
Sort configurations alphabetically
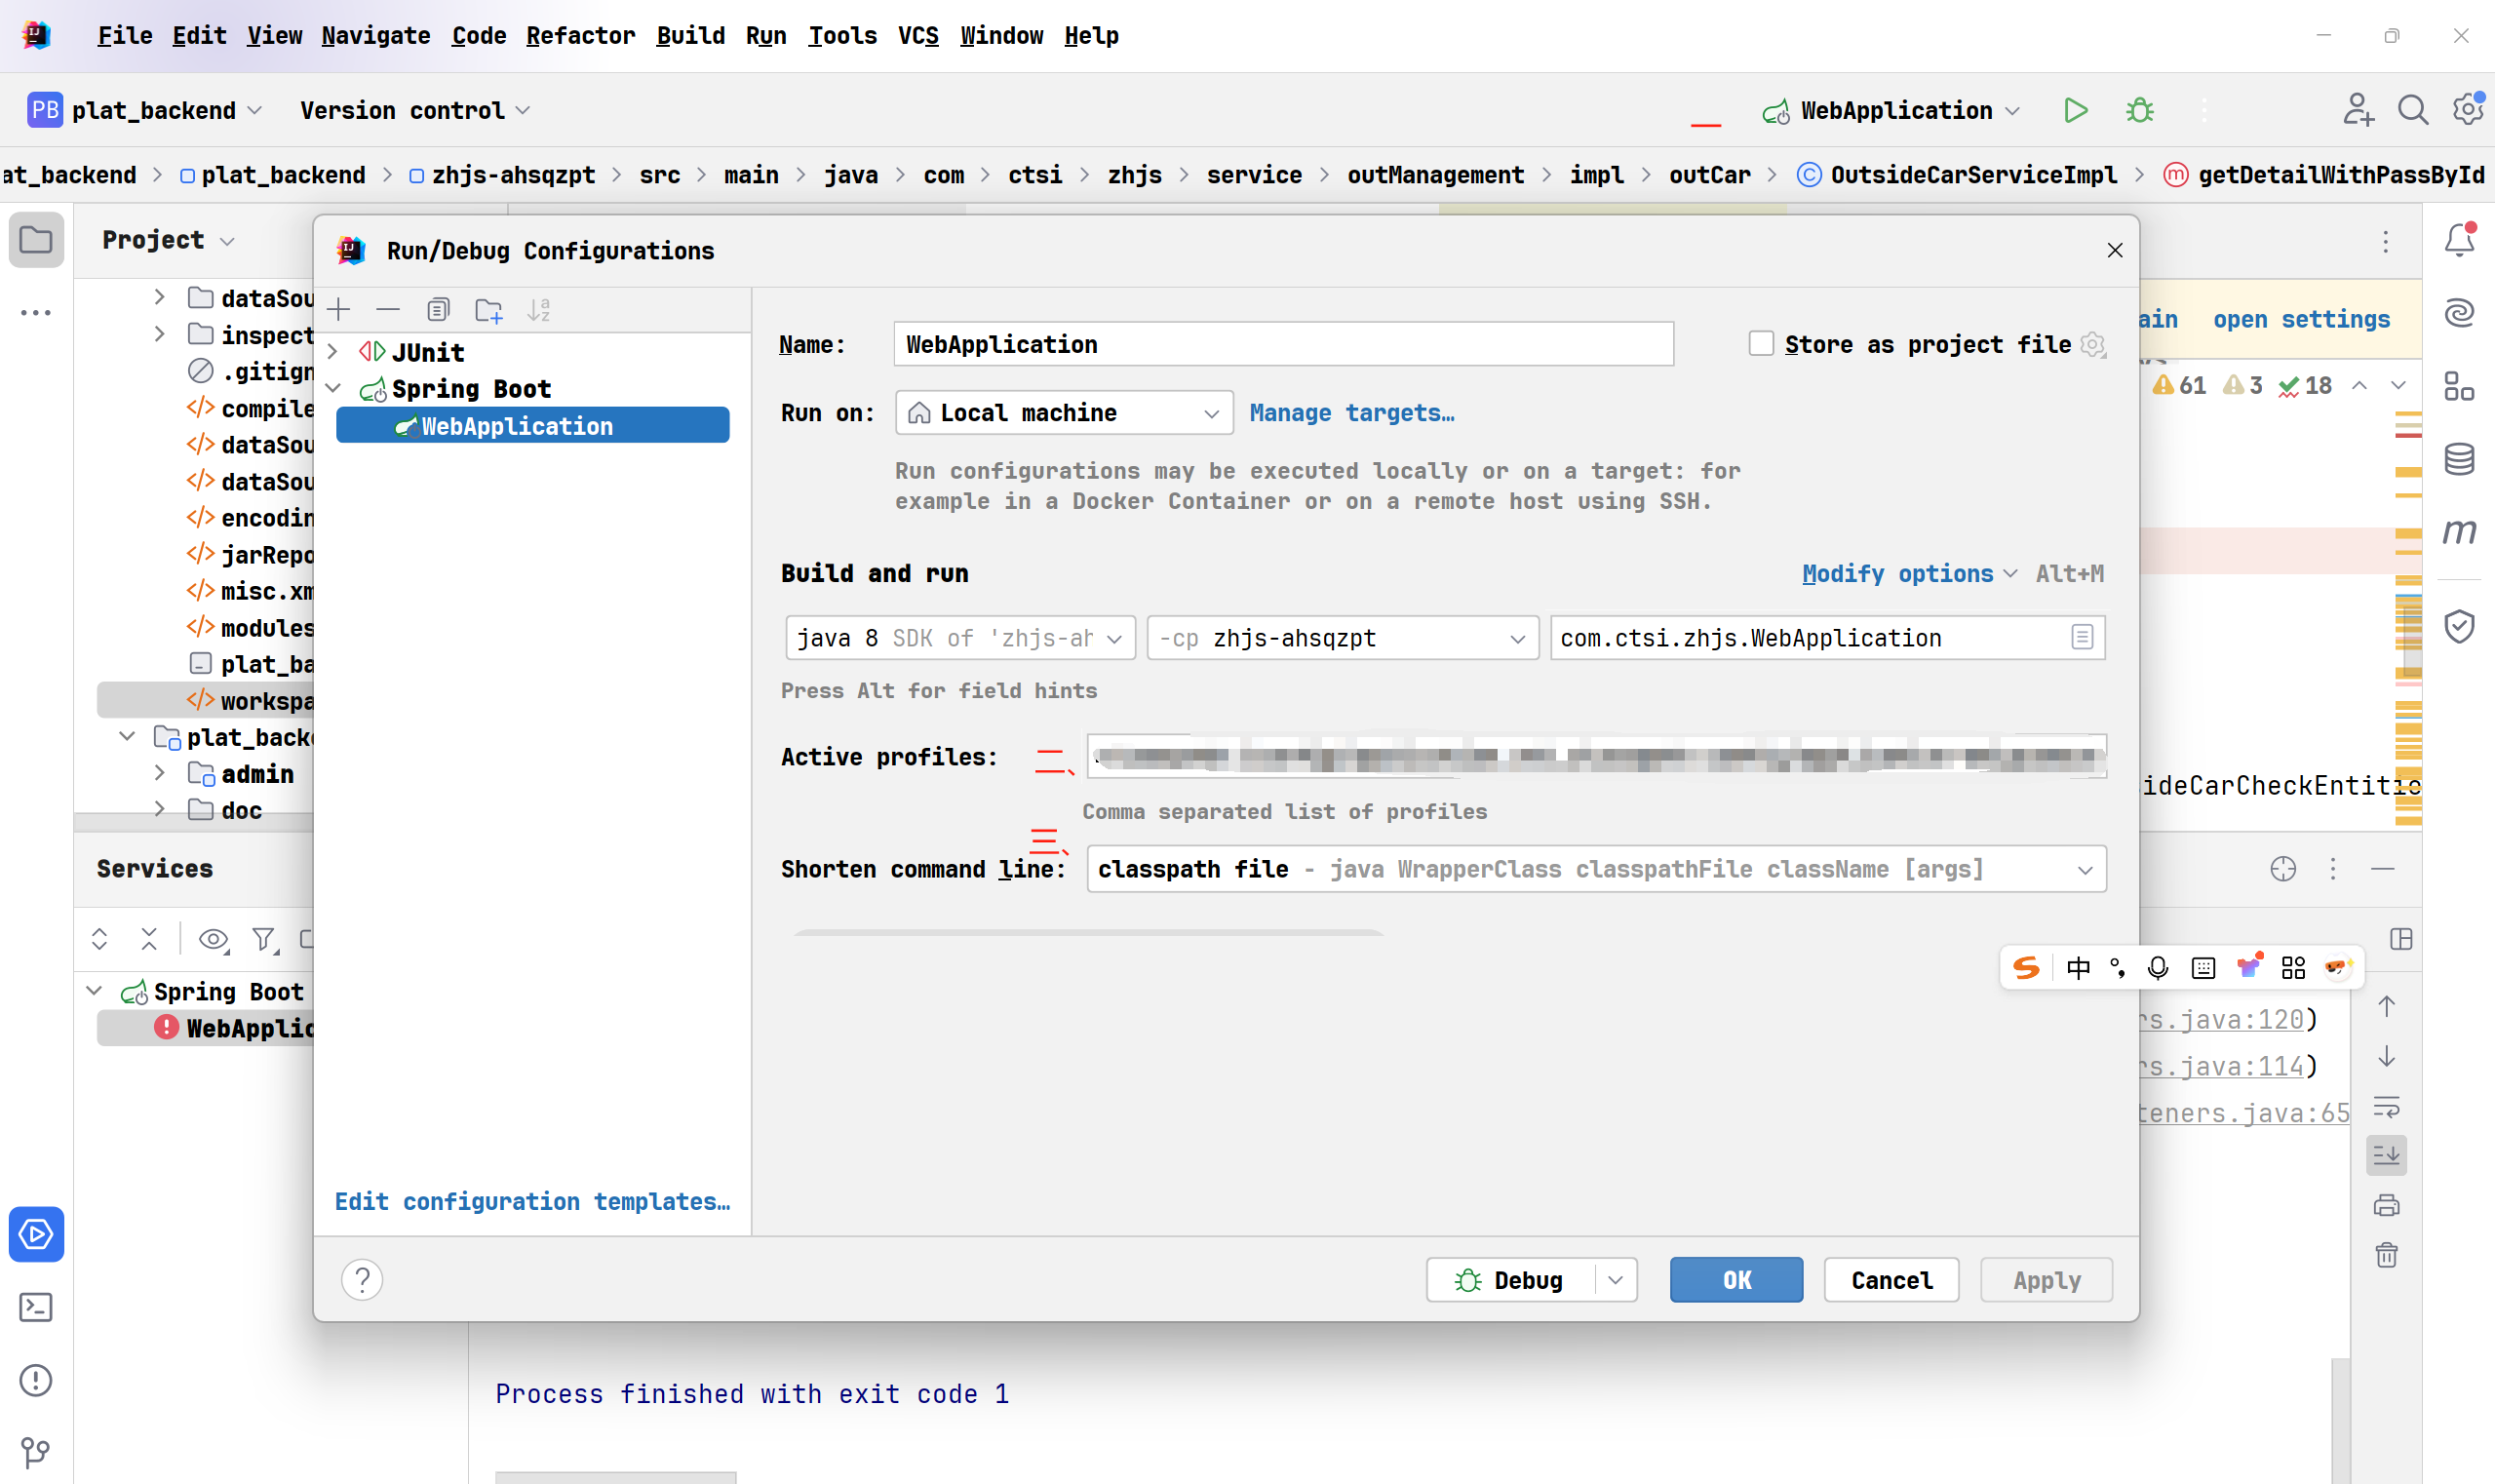click(539, 310)
